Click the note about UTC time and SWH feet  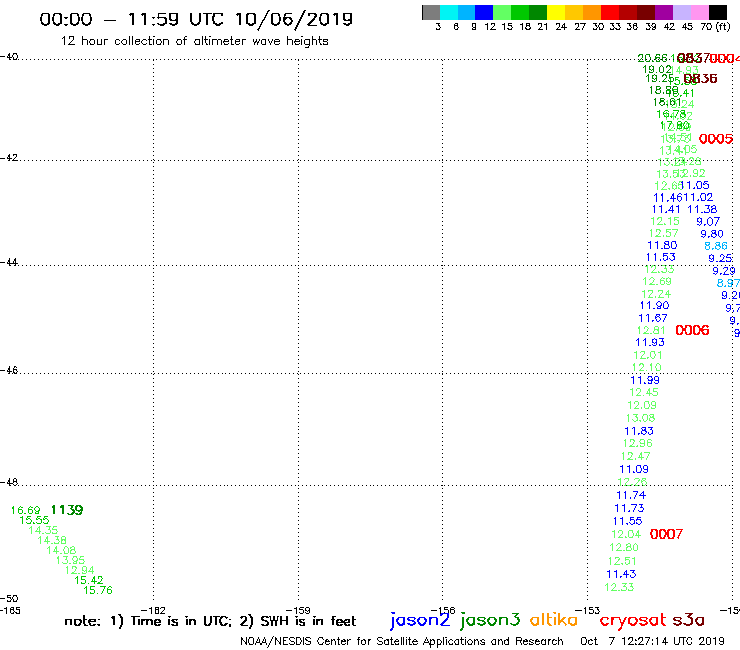tap(210, 621)
